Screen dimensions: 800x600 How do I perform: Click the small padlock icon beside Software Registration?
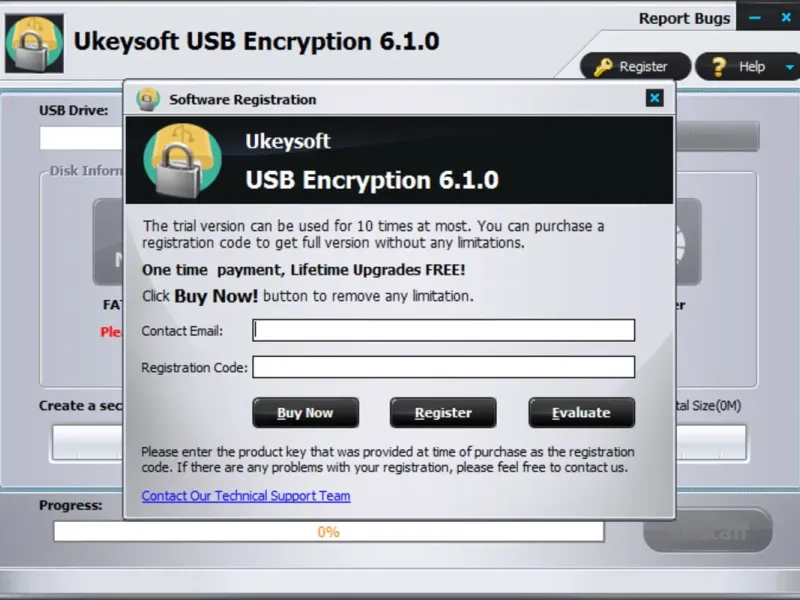(148, 99)
